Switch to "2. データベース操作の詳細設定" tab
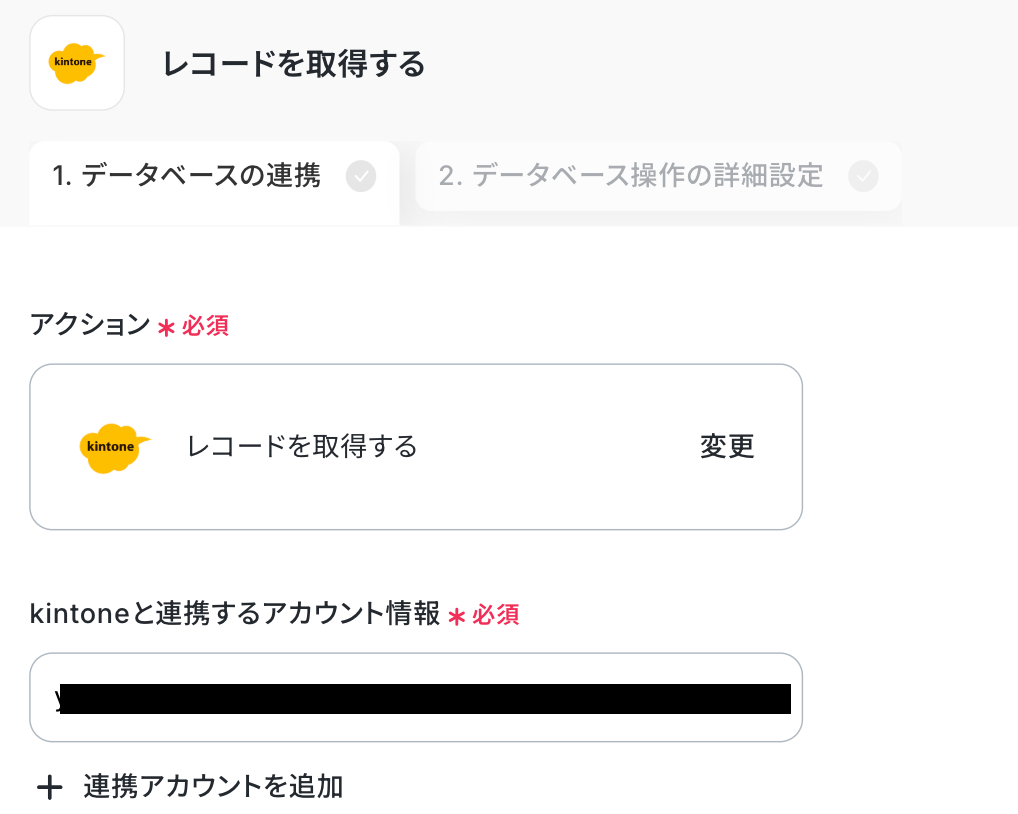Image resolution: width=1018 pixels, height=814 pixels. pos(631,177)
